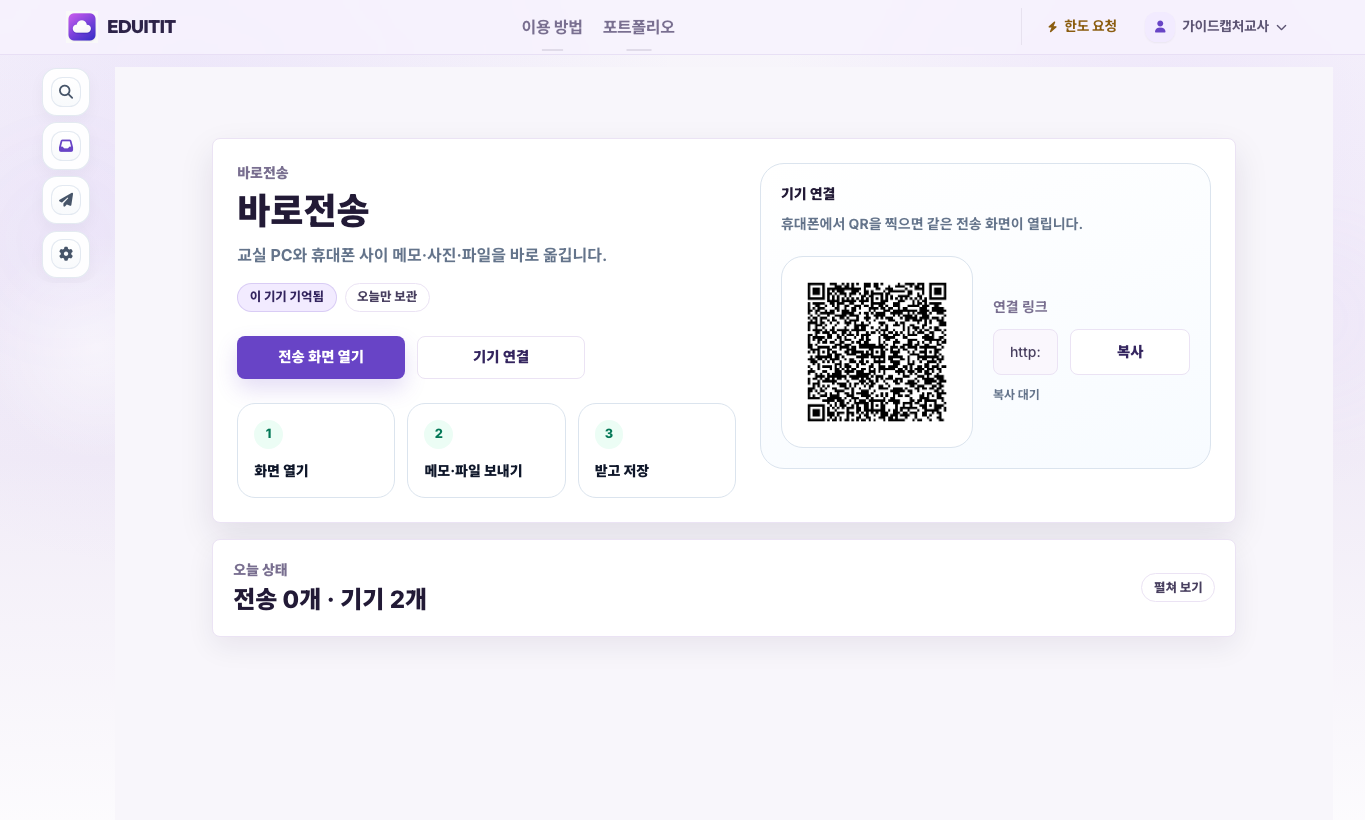
Task: Click the EDUITIT brand text
Action: point(141,27)
